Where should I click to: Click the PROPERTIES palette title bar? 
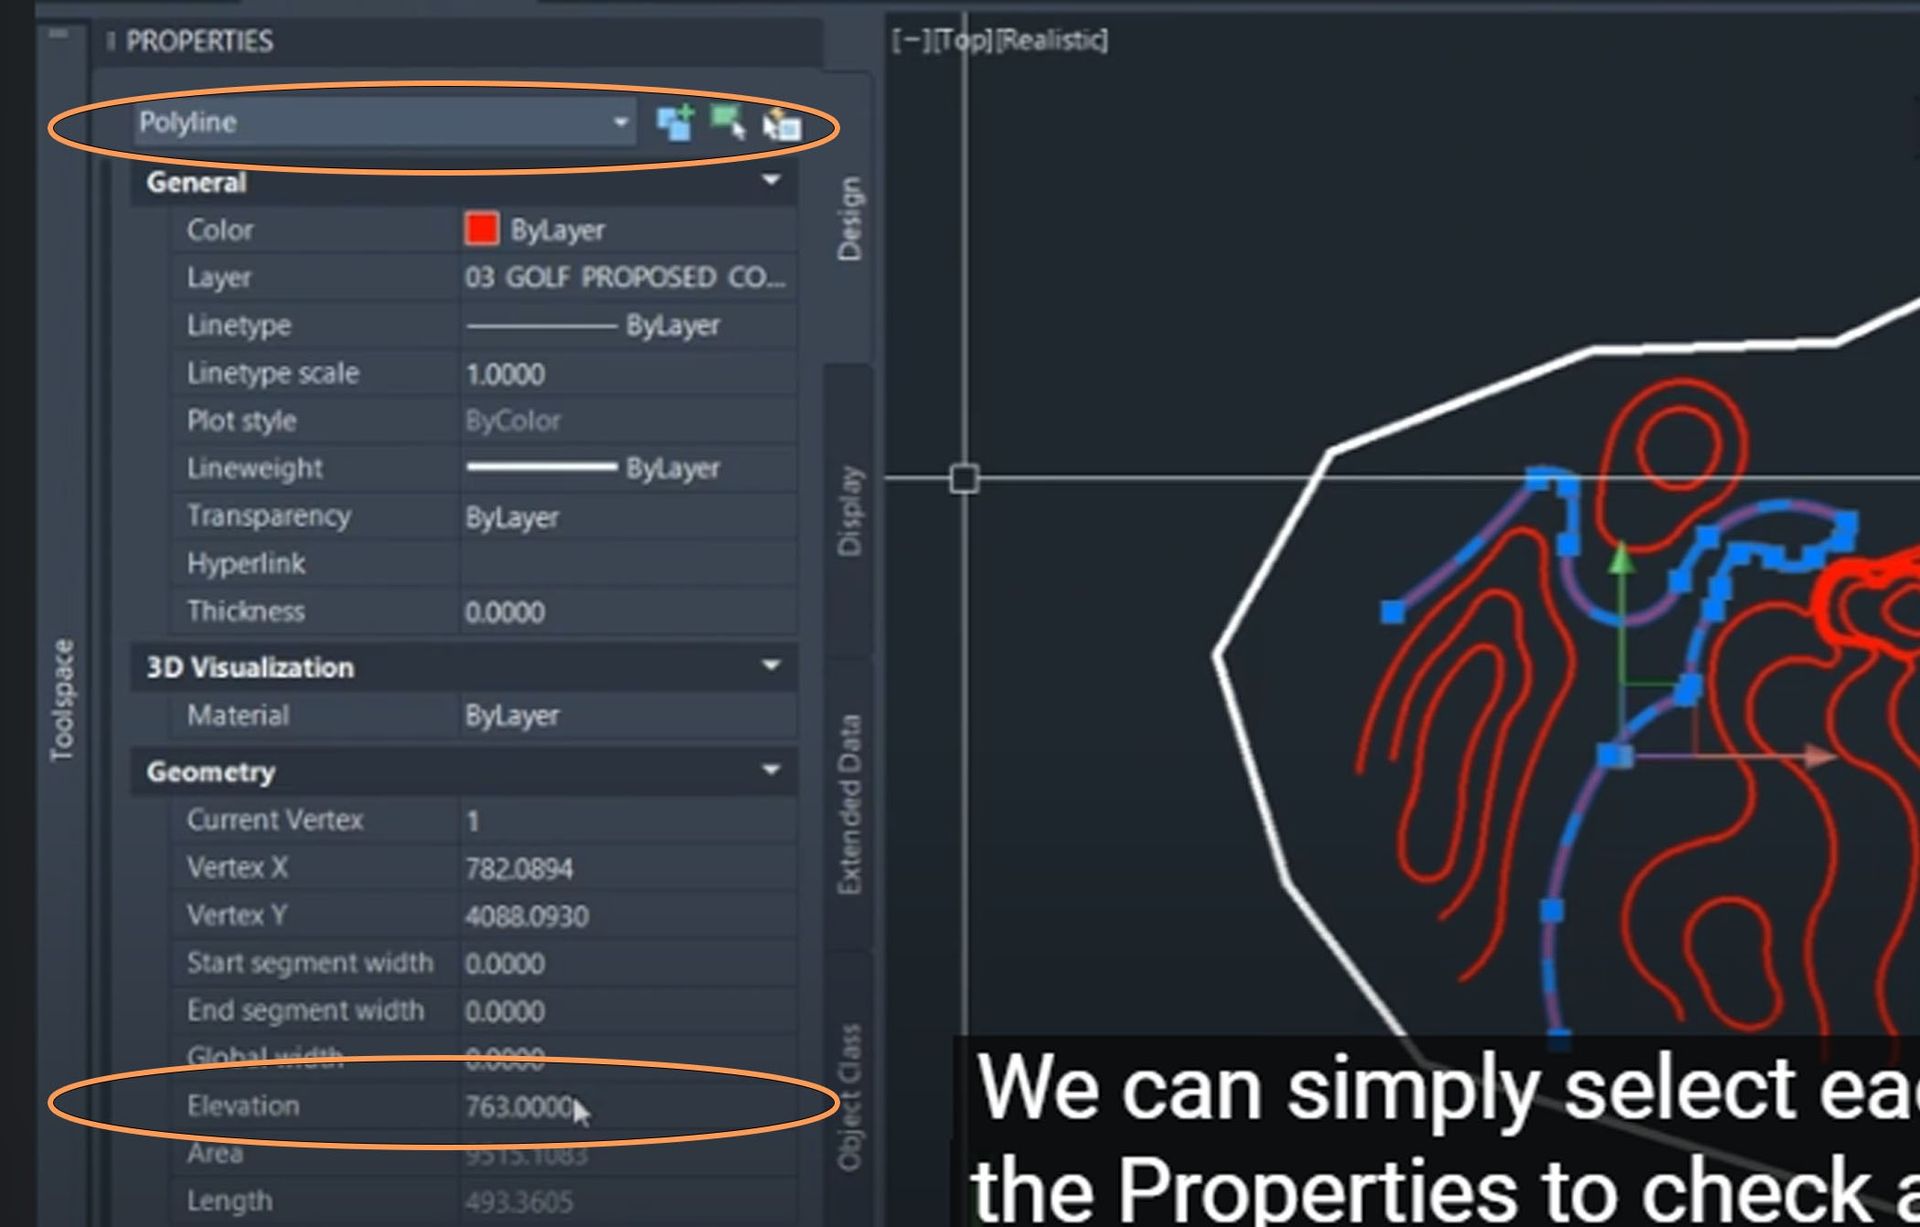(460, 41)
